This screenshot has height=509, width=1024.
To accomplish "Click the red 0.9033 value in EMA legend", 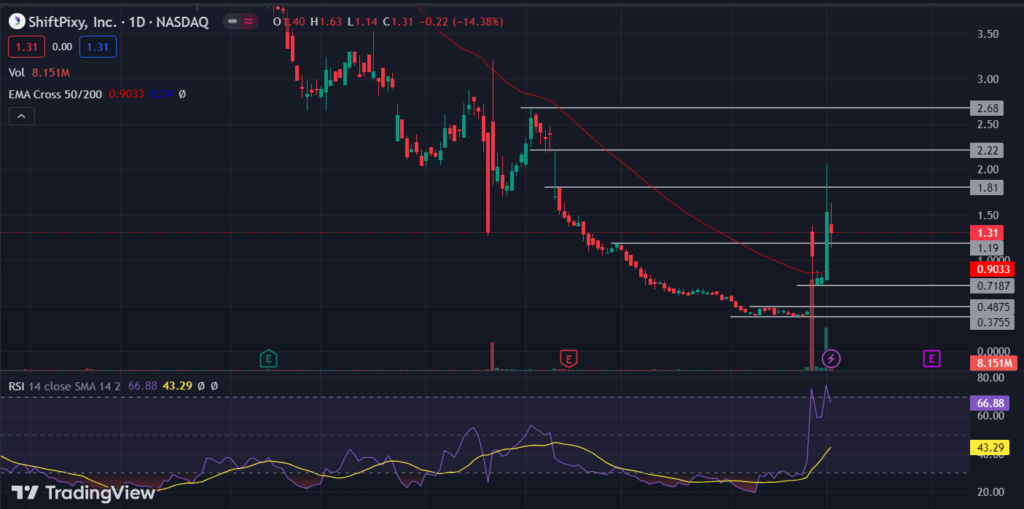I will [127, 94].
